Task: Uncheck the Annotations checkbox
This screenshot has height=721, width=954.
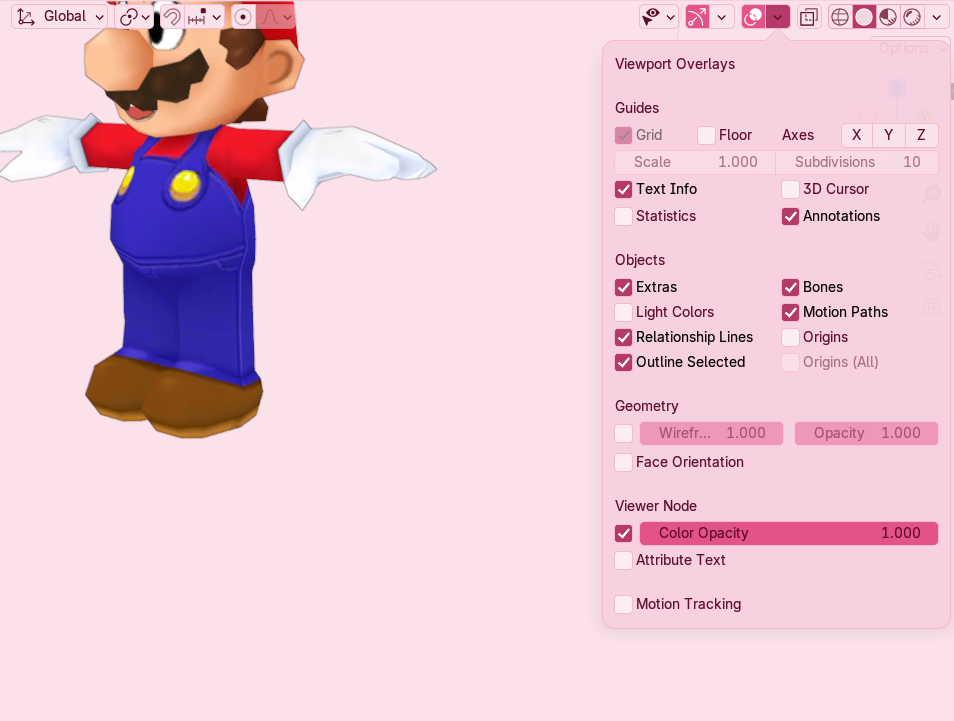Action: click(790, 216)
